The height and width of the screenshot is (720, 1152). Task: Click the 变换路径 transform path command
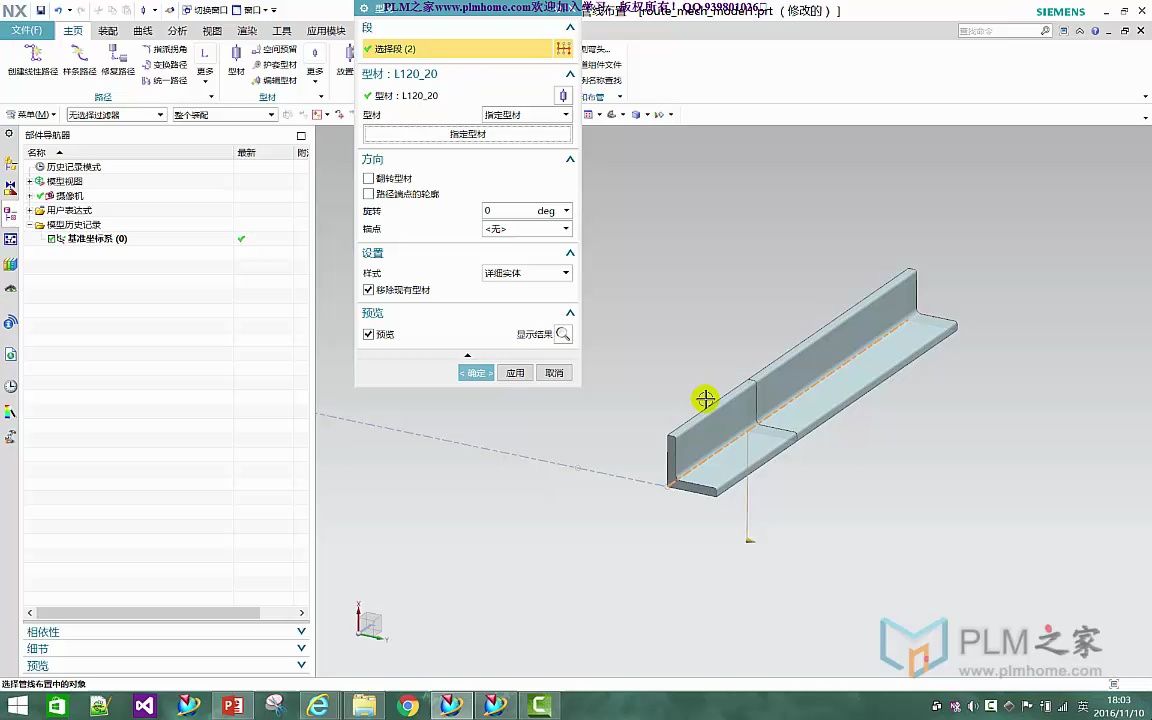pyautogui.click(x=165, y=65)
